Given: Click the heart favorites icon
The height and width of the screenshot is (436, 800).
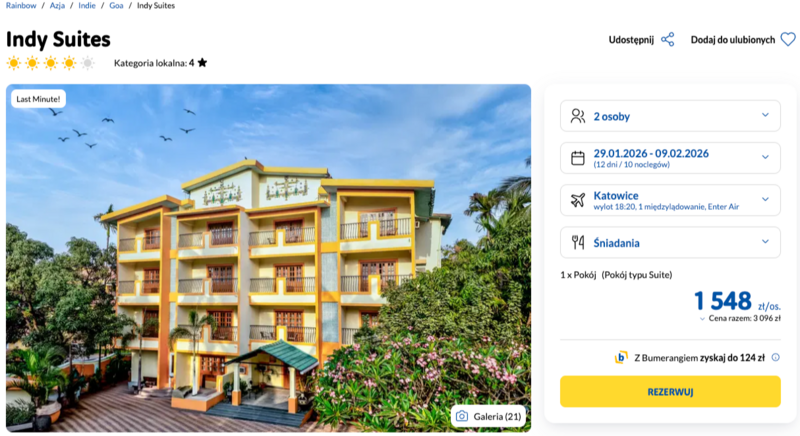Looking at the screenshot, I should click(x=788, y=40).
